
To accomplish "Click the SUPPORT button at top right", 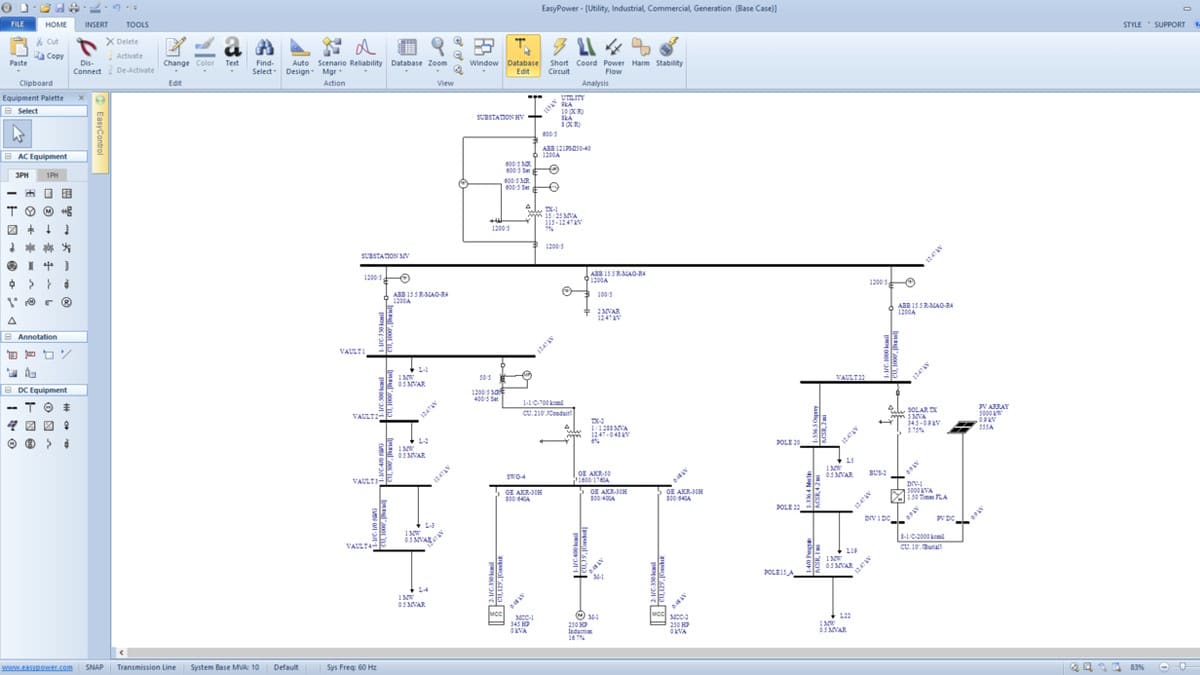I will pyautogui.click(x=1169, y=24).
